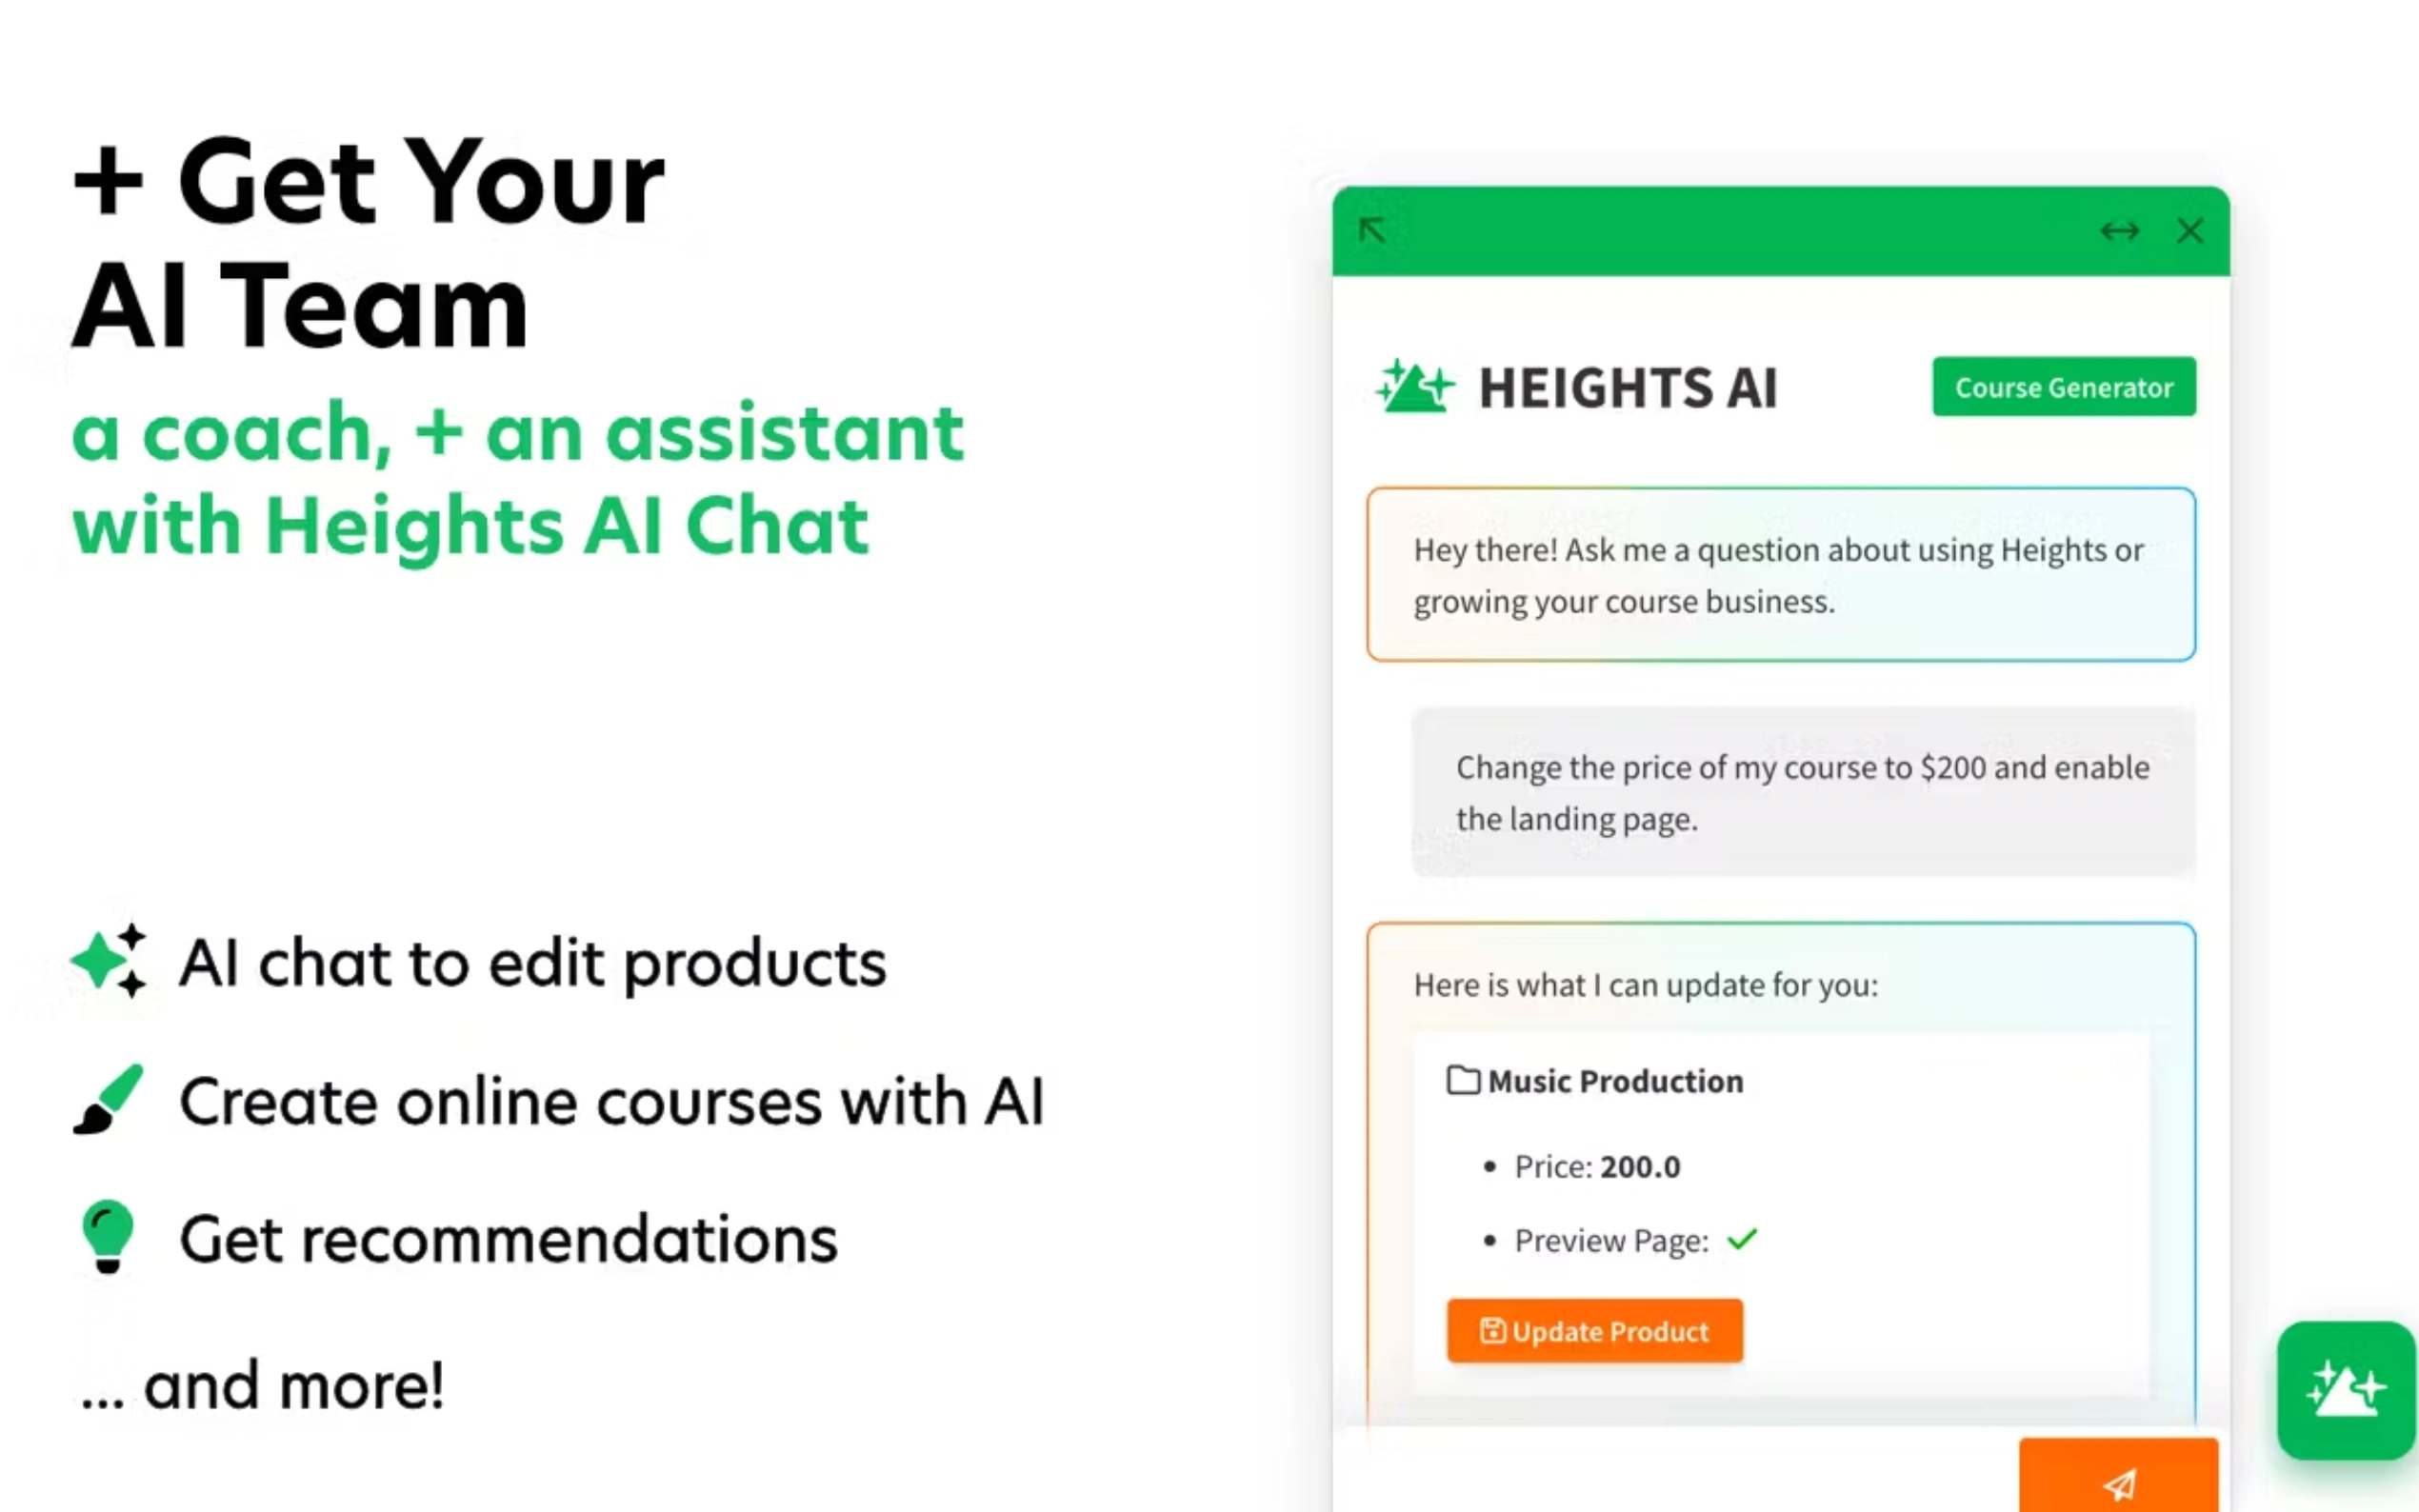Open the Course Generator
This screenshot has width=2419, height=1512.
(x=2063, y=387)
